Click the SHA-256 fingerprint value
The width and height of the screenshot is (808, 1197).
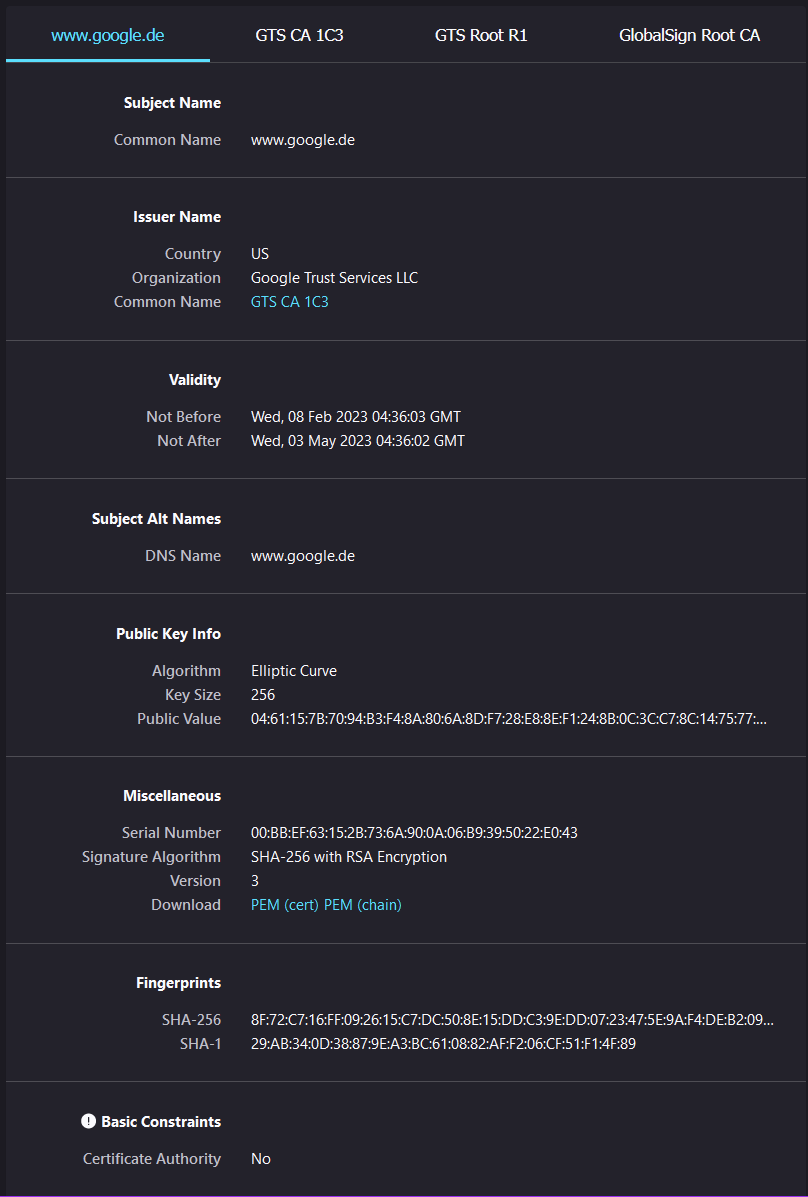pyautogui.click(x=512, y=1020)
